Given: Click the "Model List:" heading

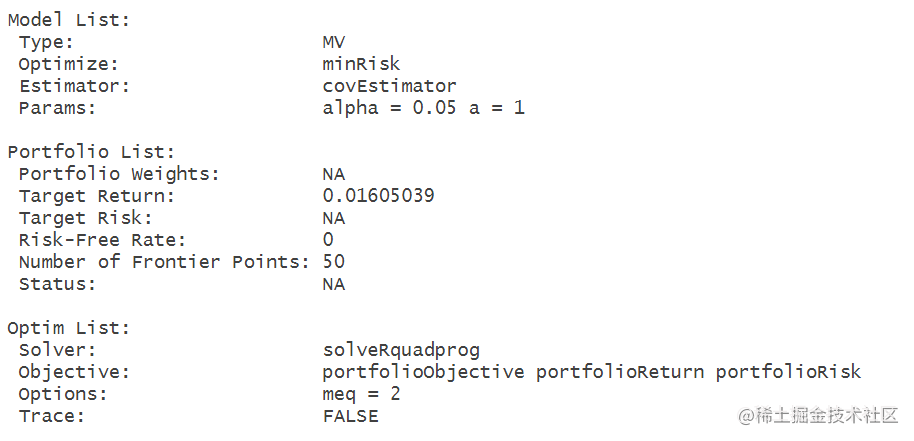Looking at the screenshot, I should point(68,20).
